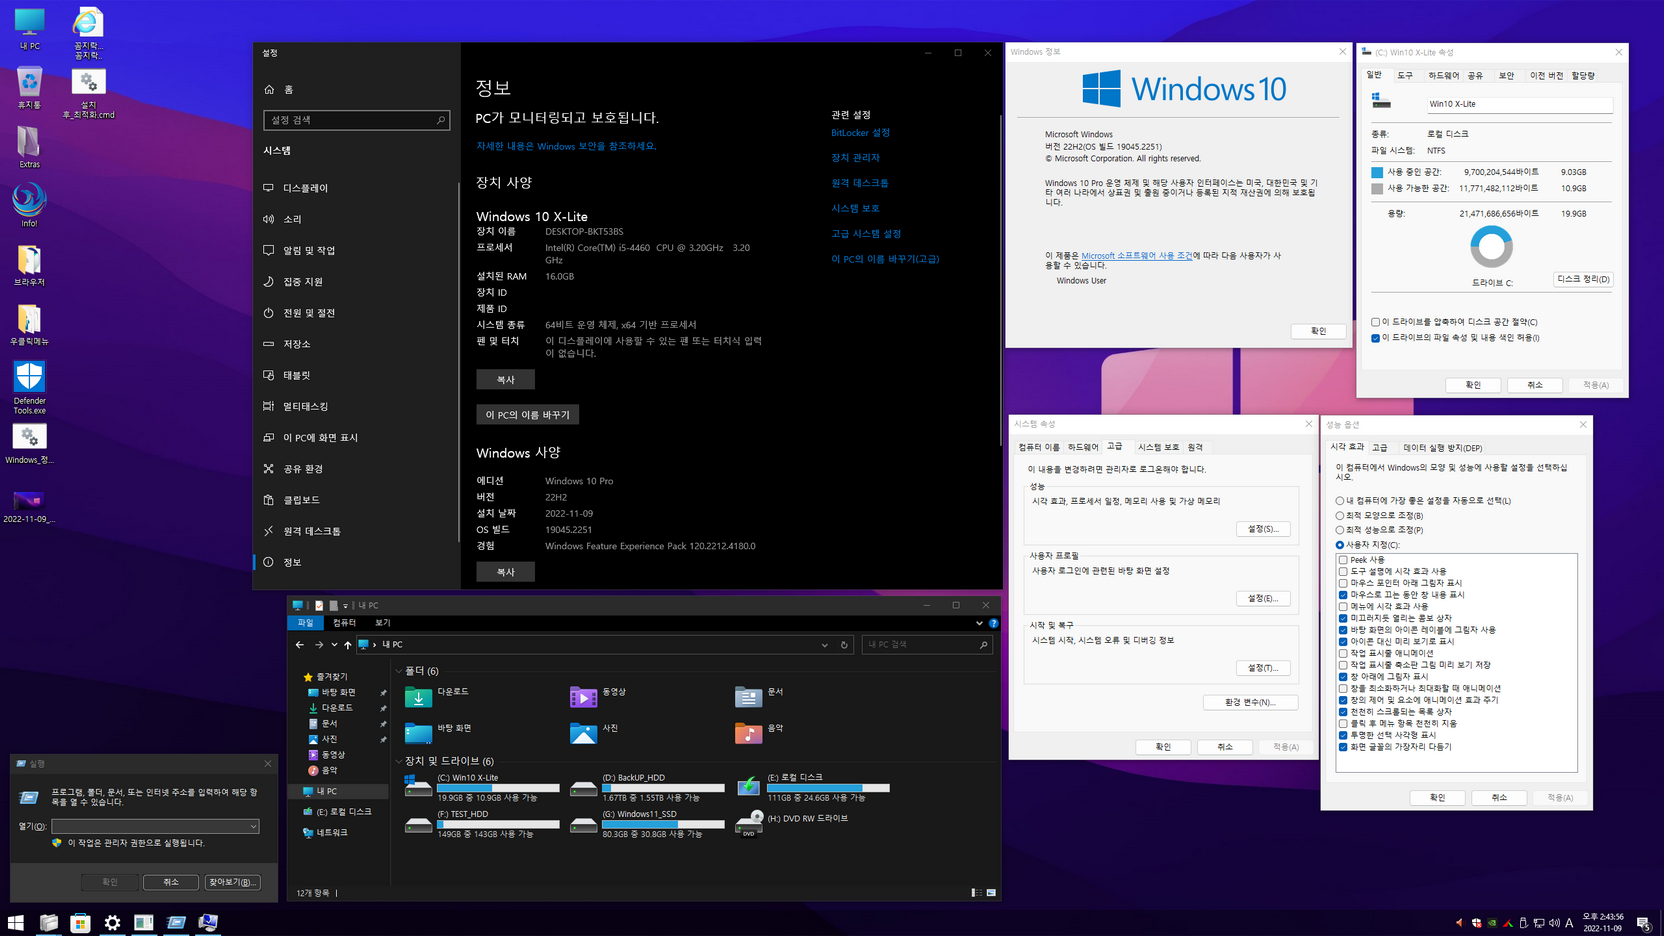Open 내 PC desktop icon

(29, 29)
